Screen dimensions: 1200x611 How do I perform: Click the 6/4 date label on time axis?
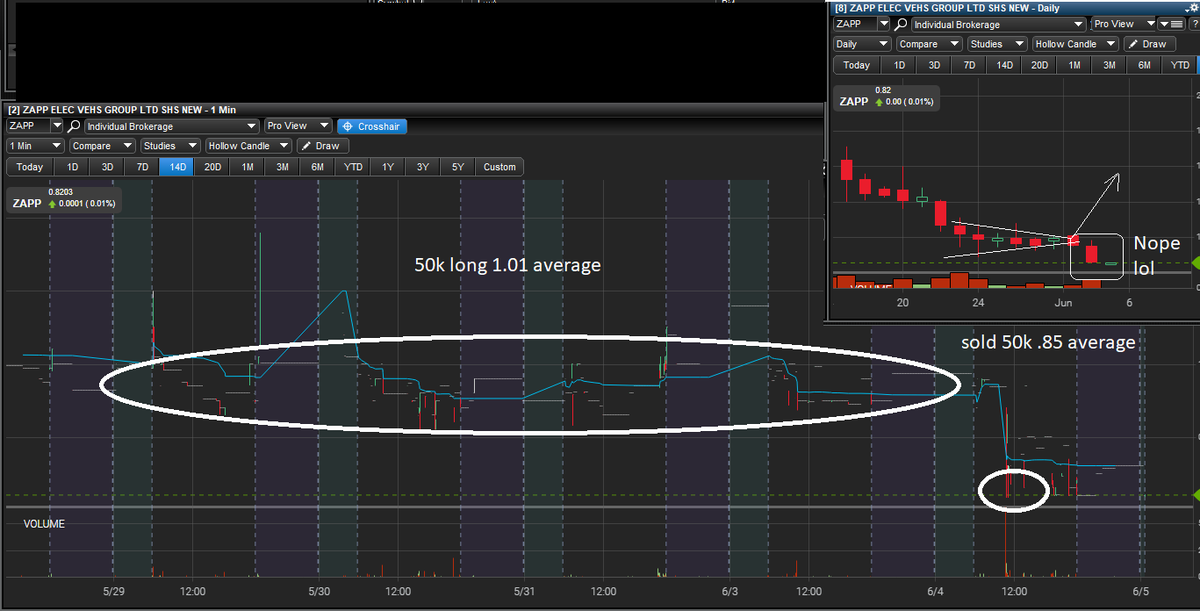pyautogui.click(x=935, y=592)
